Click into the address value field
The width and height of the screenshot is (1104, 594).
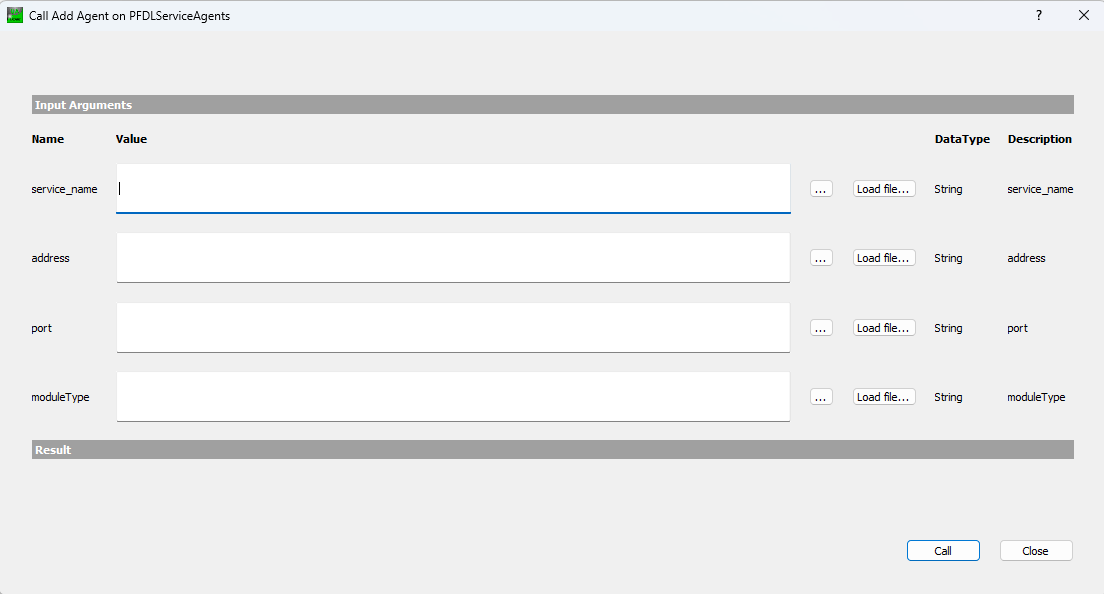pos(453,258)
